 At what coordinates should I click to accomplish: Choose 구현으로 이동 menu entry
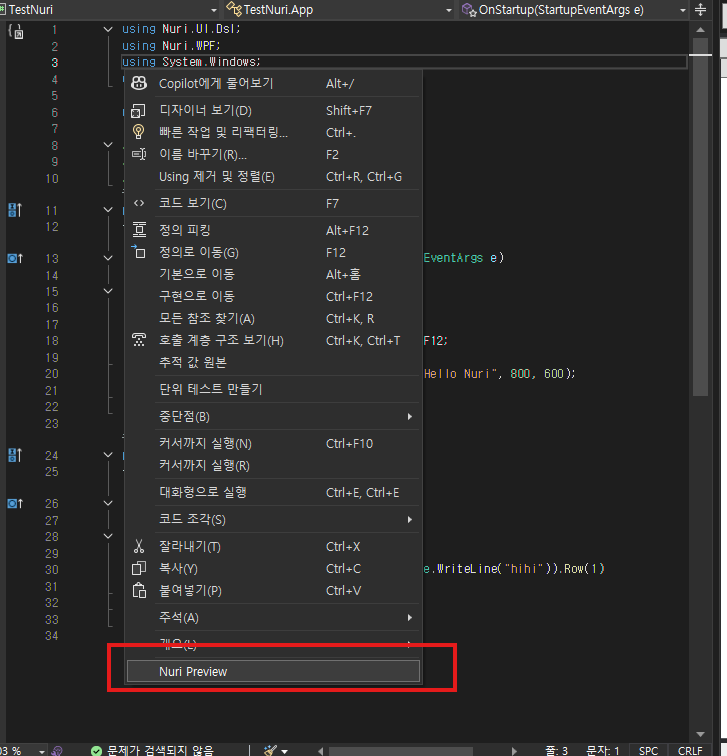[x=273, y=297]
